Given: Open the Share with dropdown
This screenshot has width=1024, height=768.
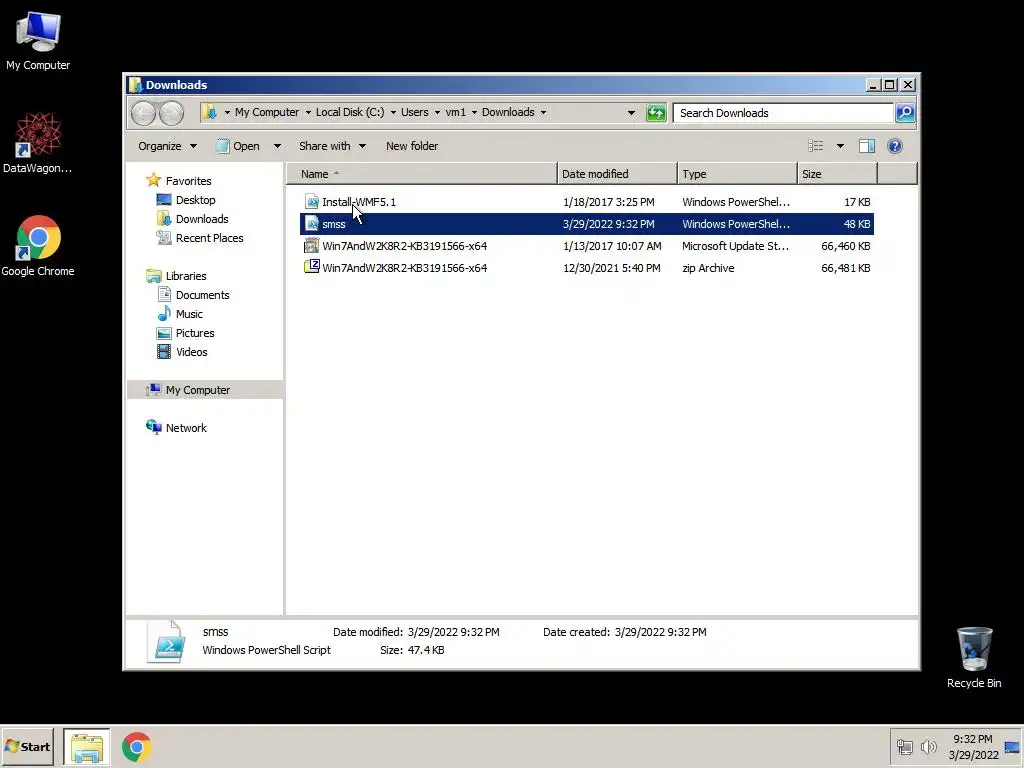Looking at the screenshot, I should [332, 146].
